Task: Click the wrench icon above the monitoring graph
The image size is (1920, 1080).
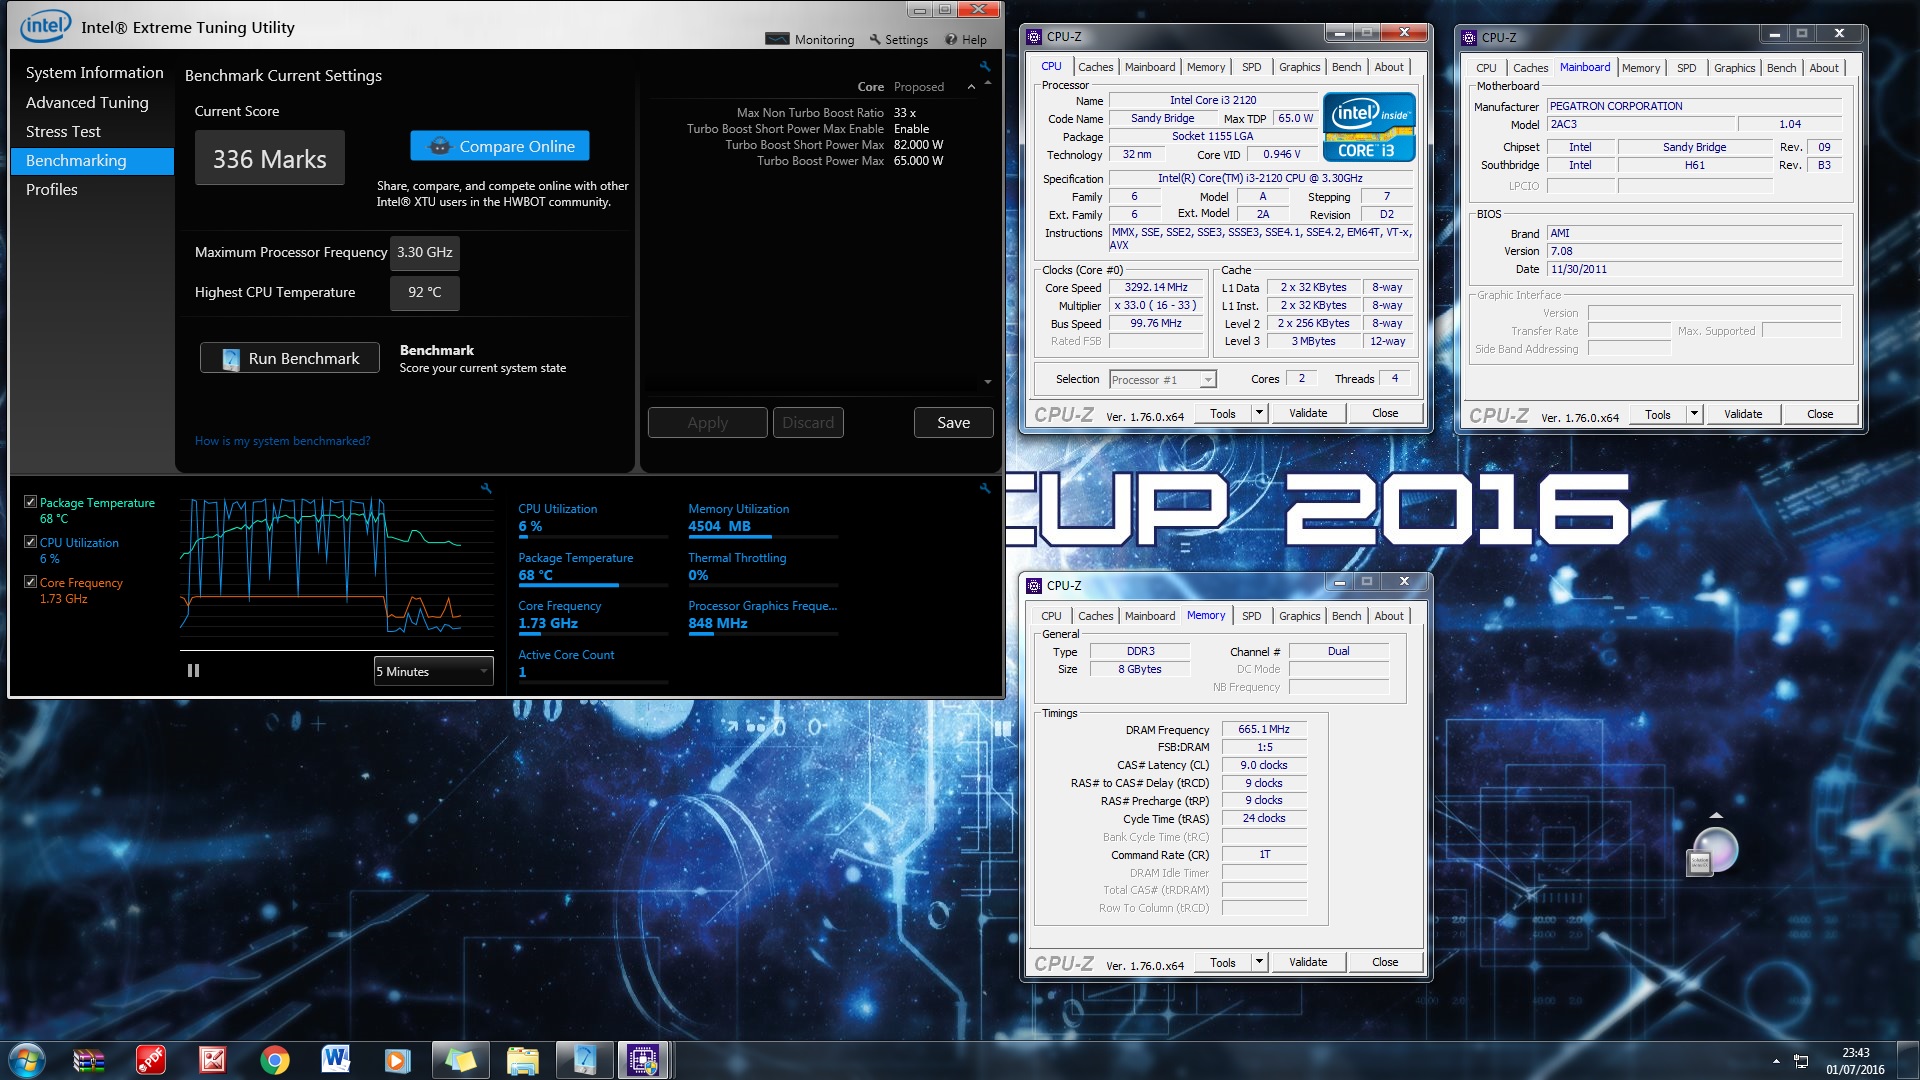Action: [486, 488]
